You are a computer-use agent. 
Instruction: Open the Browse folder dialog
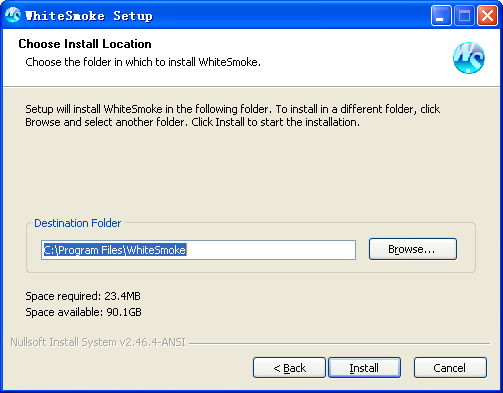click(413, 249)
